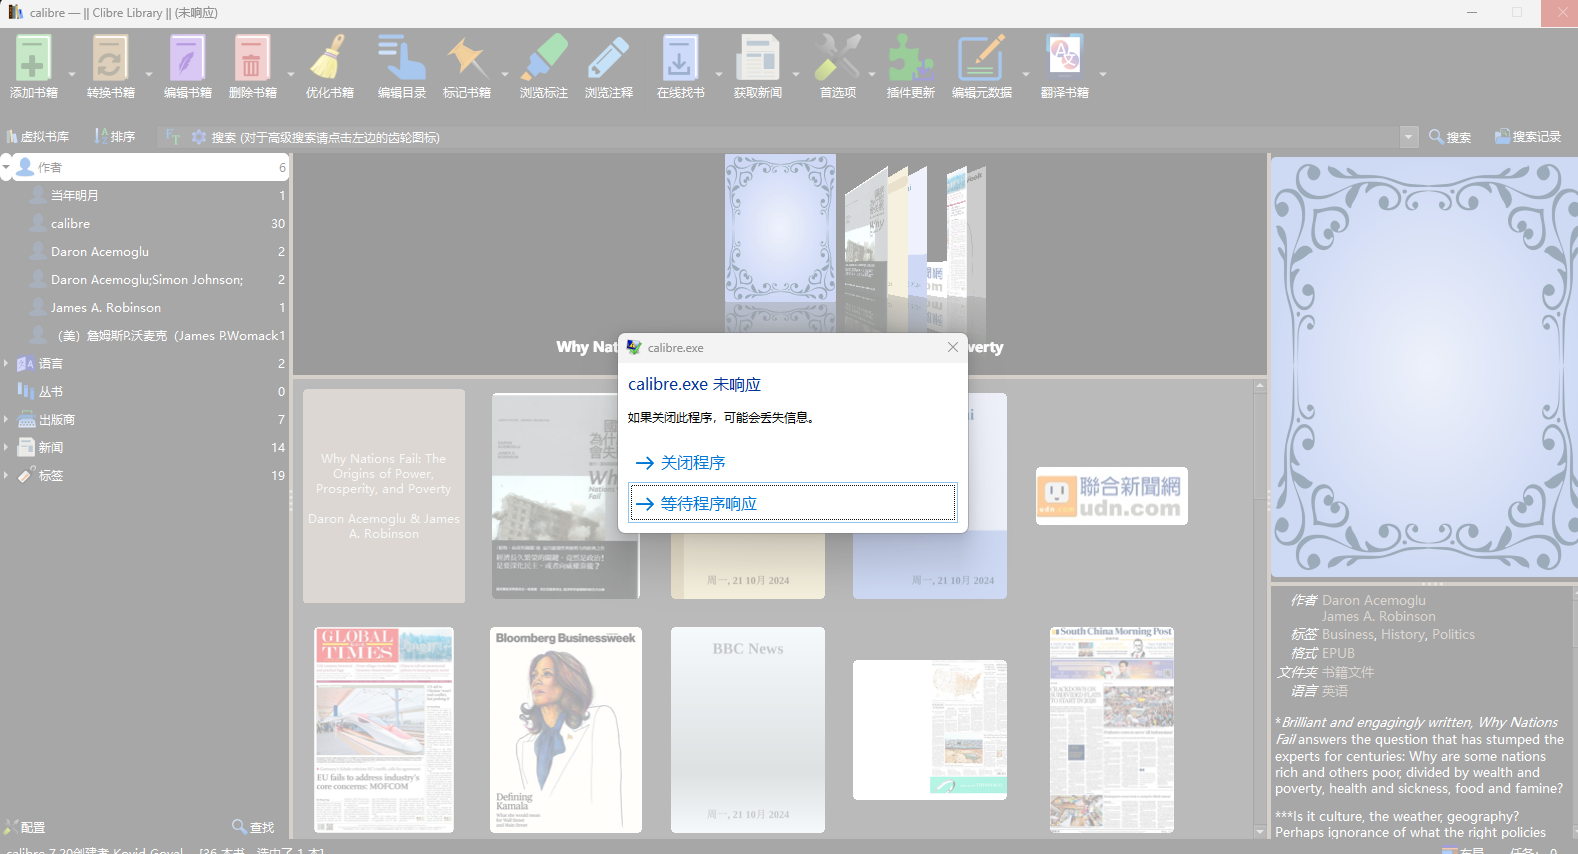Screen dimensions: 1578x854
Task: Click Get Books online (在线找书) icon
Action: 680,58
